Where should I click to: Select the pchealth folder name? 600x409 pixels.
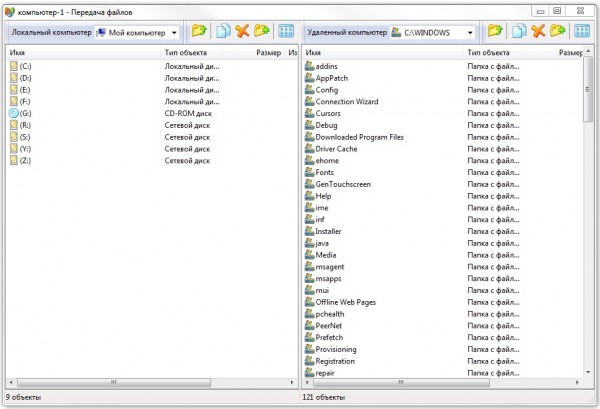pos(330,314)
